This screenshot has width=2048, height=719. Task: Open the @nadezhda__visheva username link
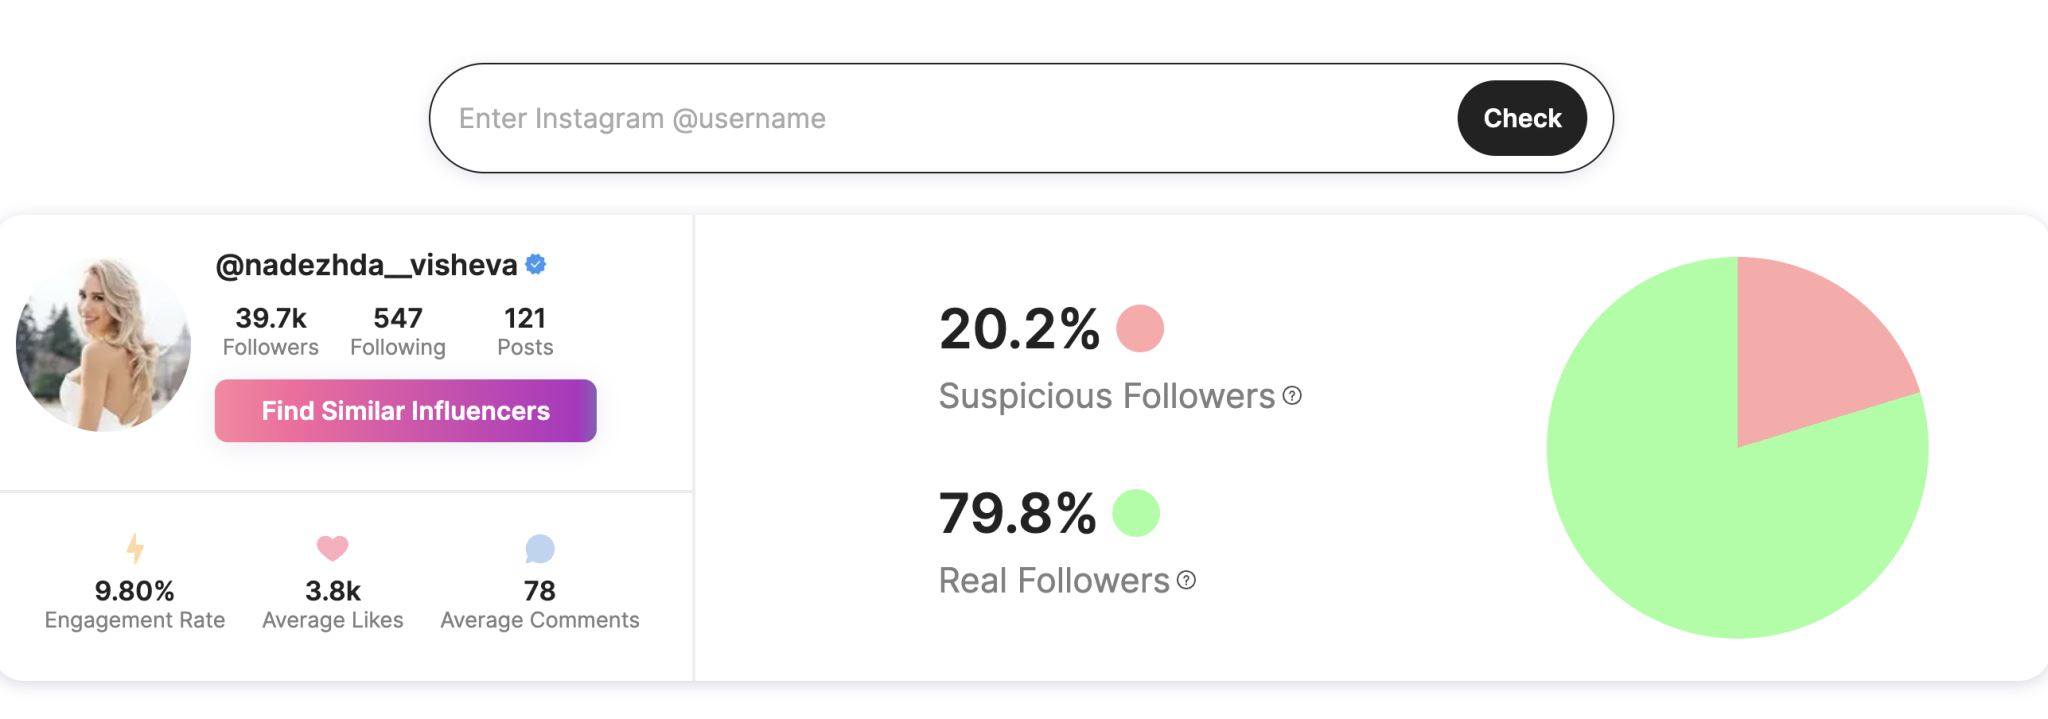(x=366, y=265)
